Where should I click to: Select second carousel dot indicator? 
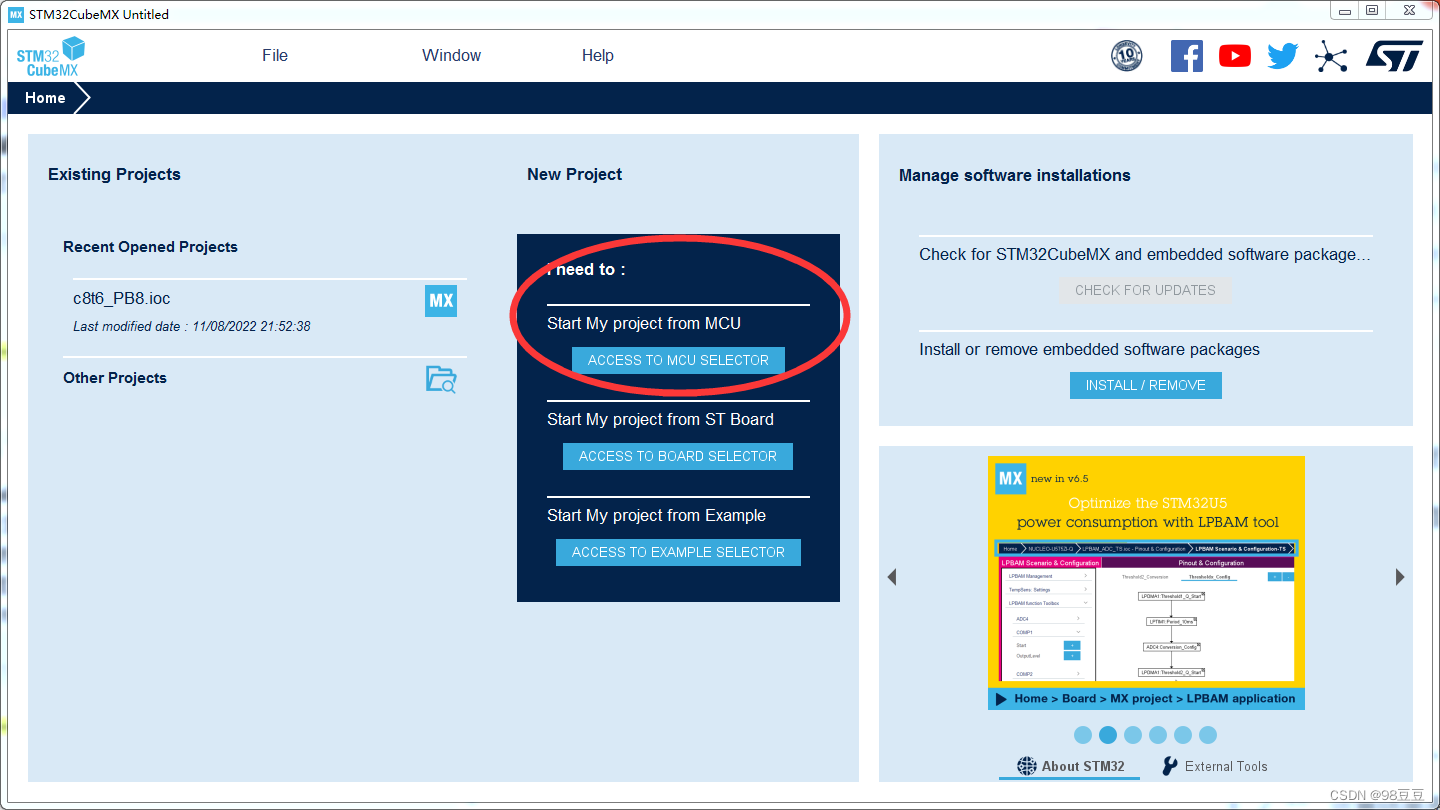coord(1108,735)
